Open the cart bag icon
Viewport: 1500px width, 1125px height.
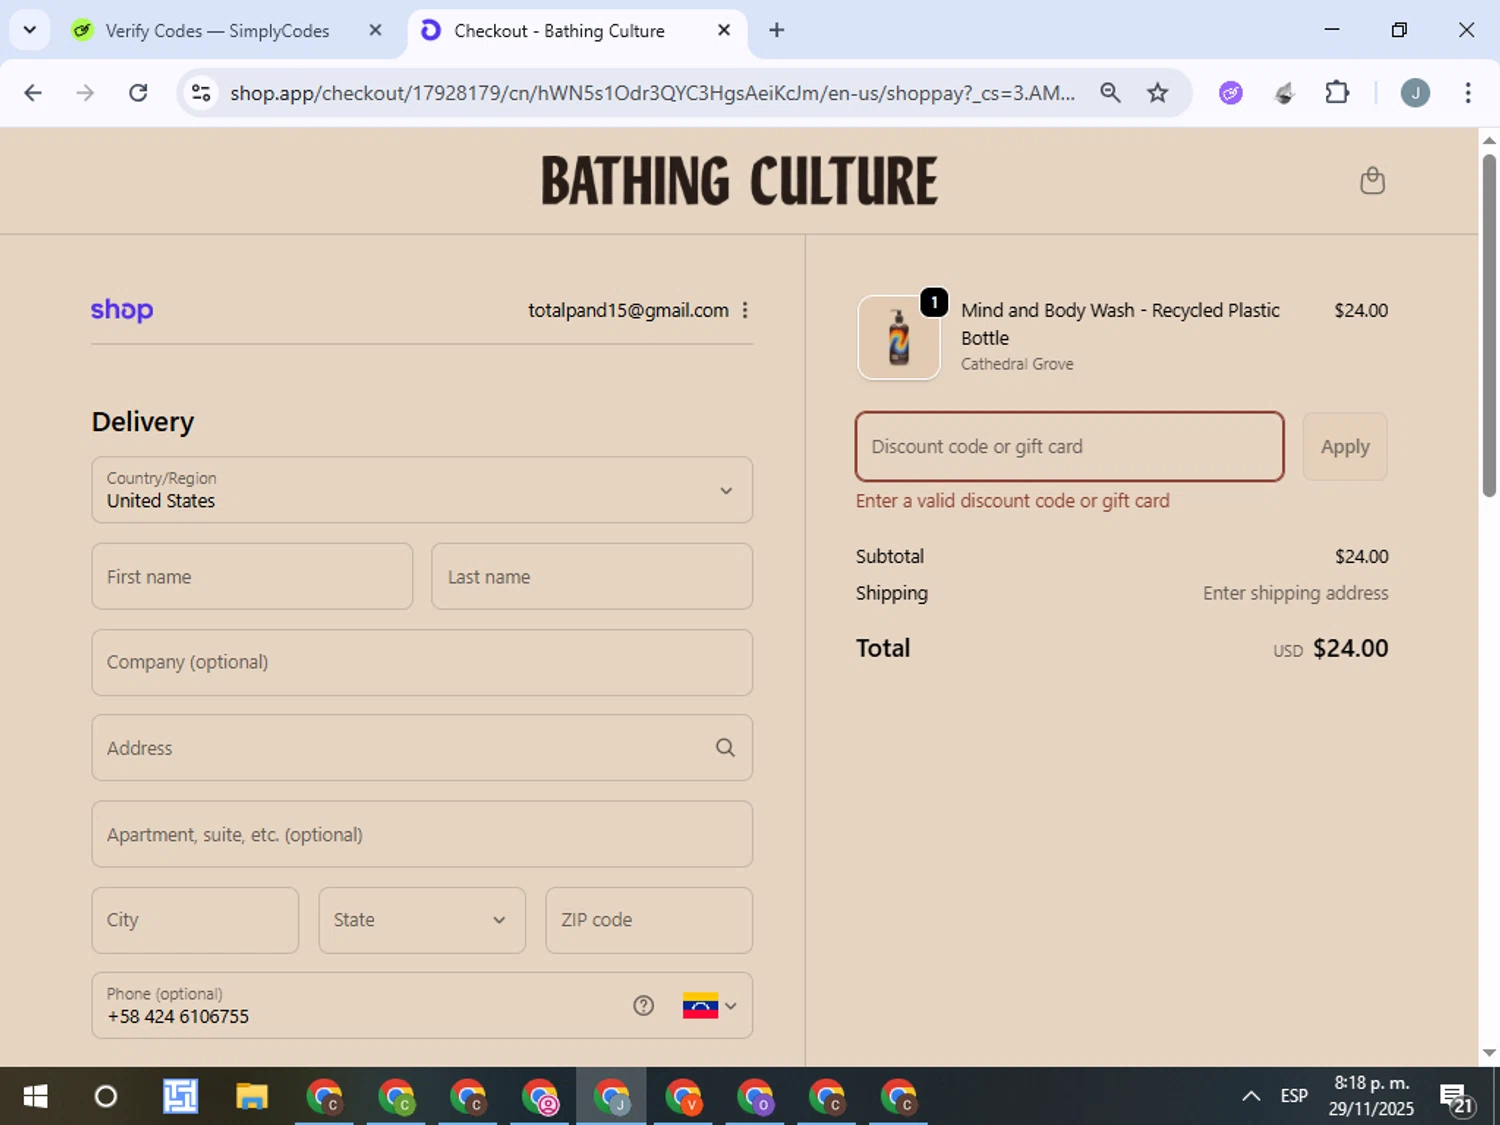[x=1372, y=180]
